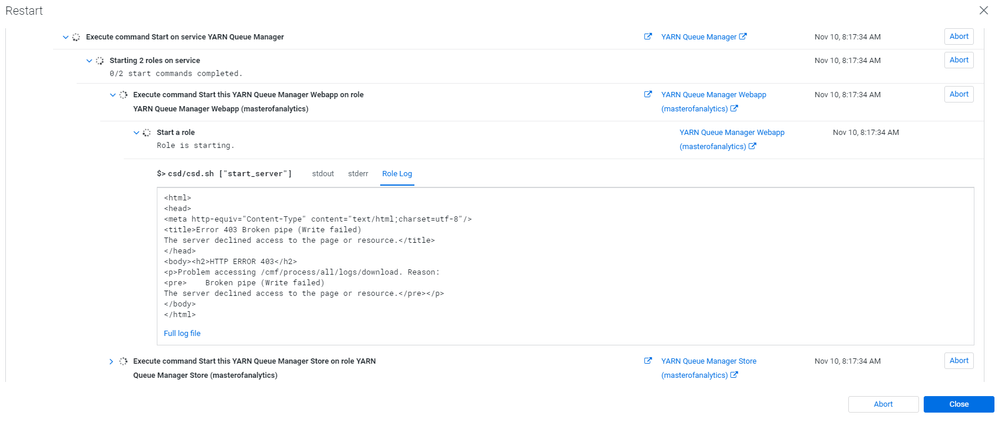Image resolution: width=998 pixels, height=422 pixels.
Task: Click the '0/2 start commands completed.' status text
Action: click(x=176, y=73)
